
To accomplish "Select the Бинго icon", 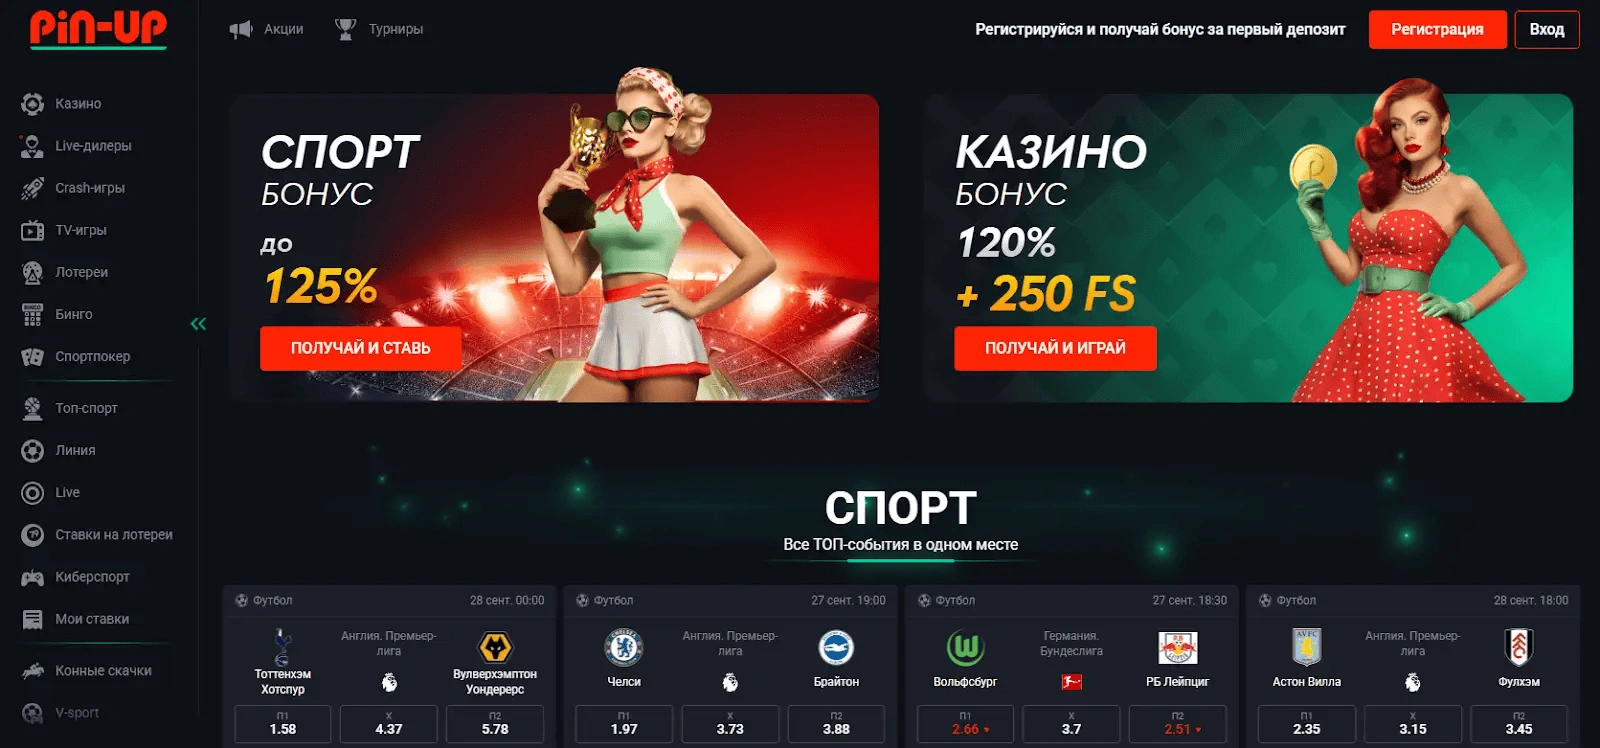I will [32, 314].
